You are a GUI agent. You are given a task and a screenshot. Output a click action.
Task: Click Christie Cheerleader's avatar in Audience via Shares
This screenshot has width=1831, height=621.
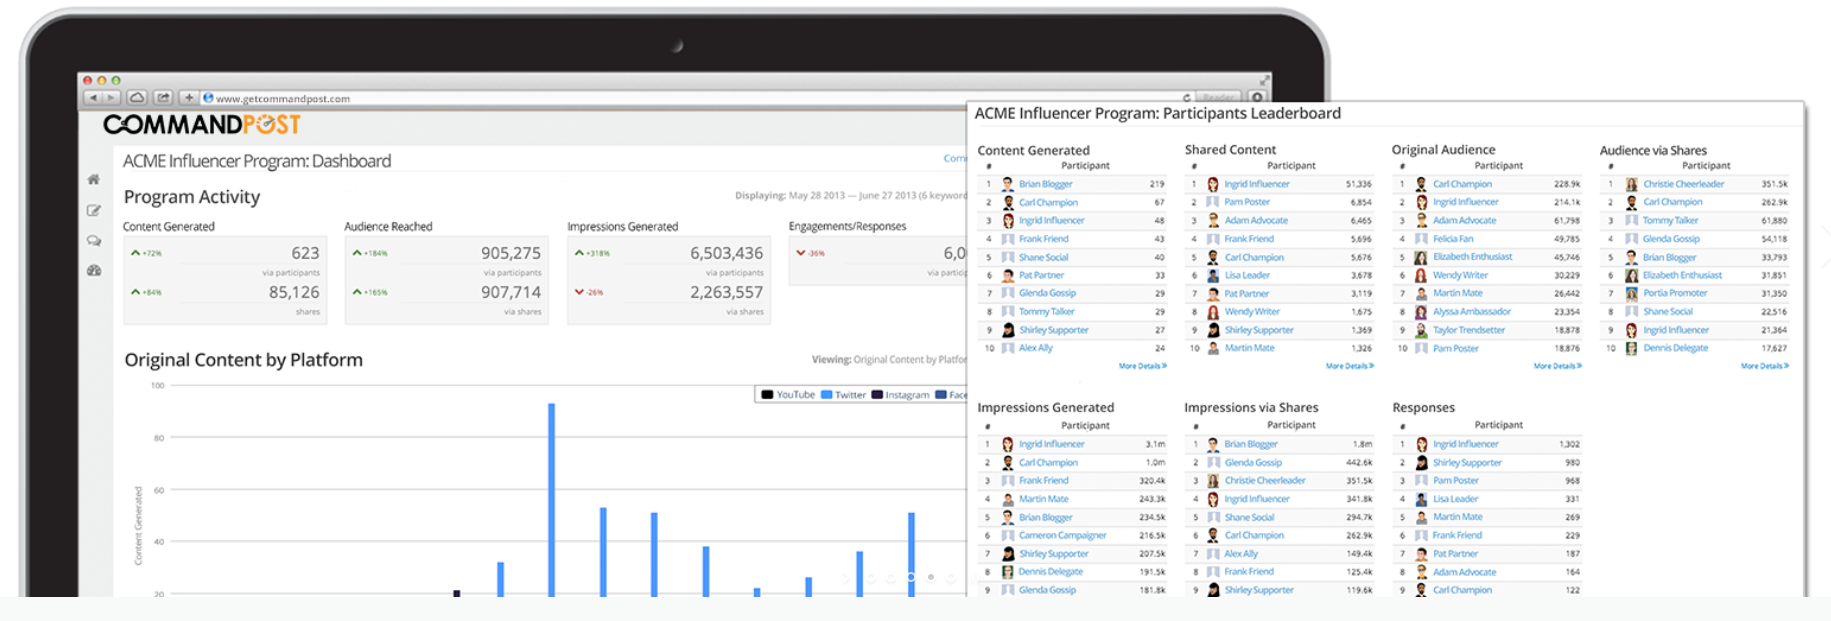coord(1631,184)
